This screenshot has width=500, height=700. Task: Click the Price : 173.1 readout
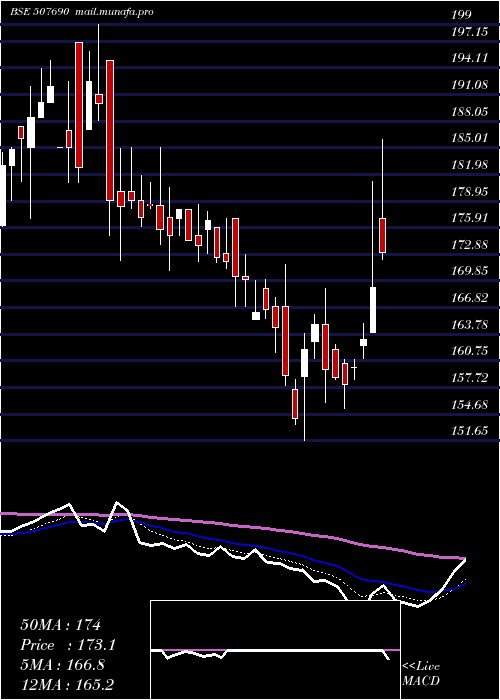pos(68,645)
